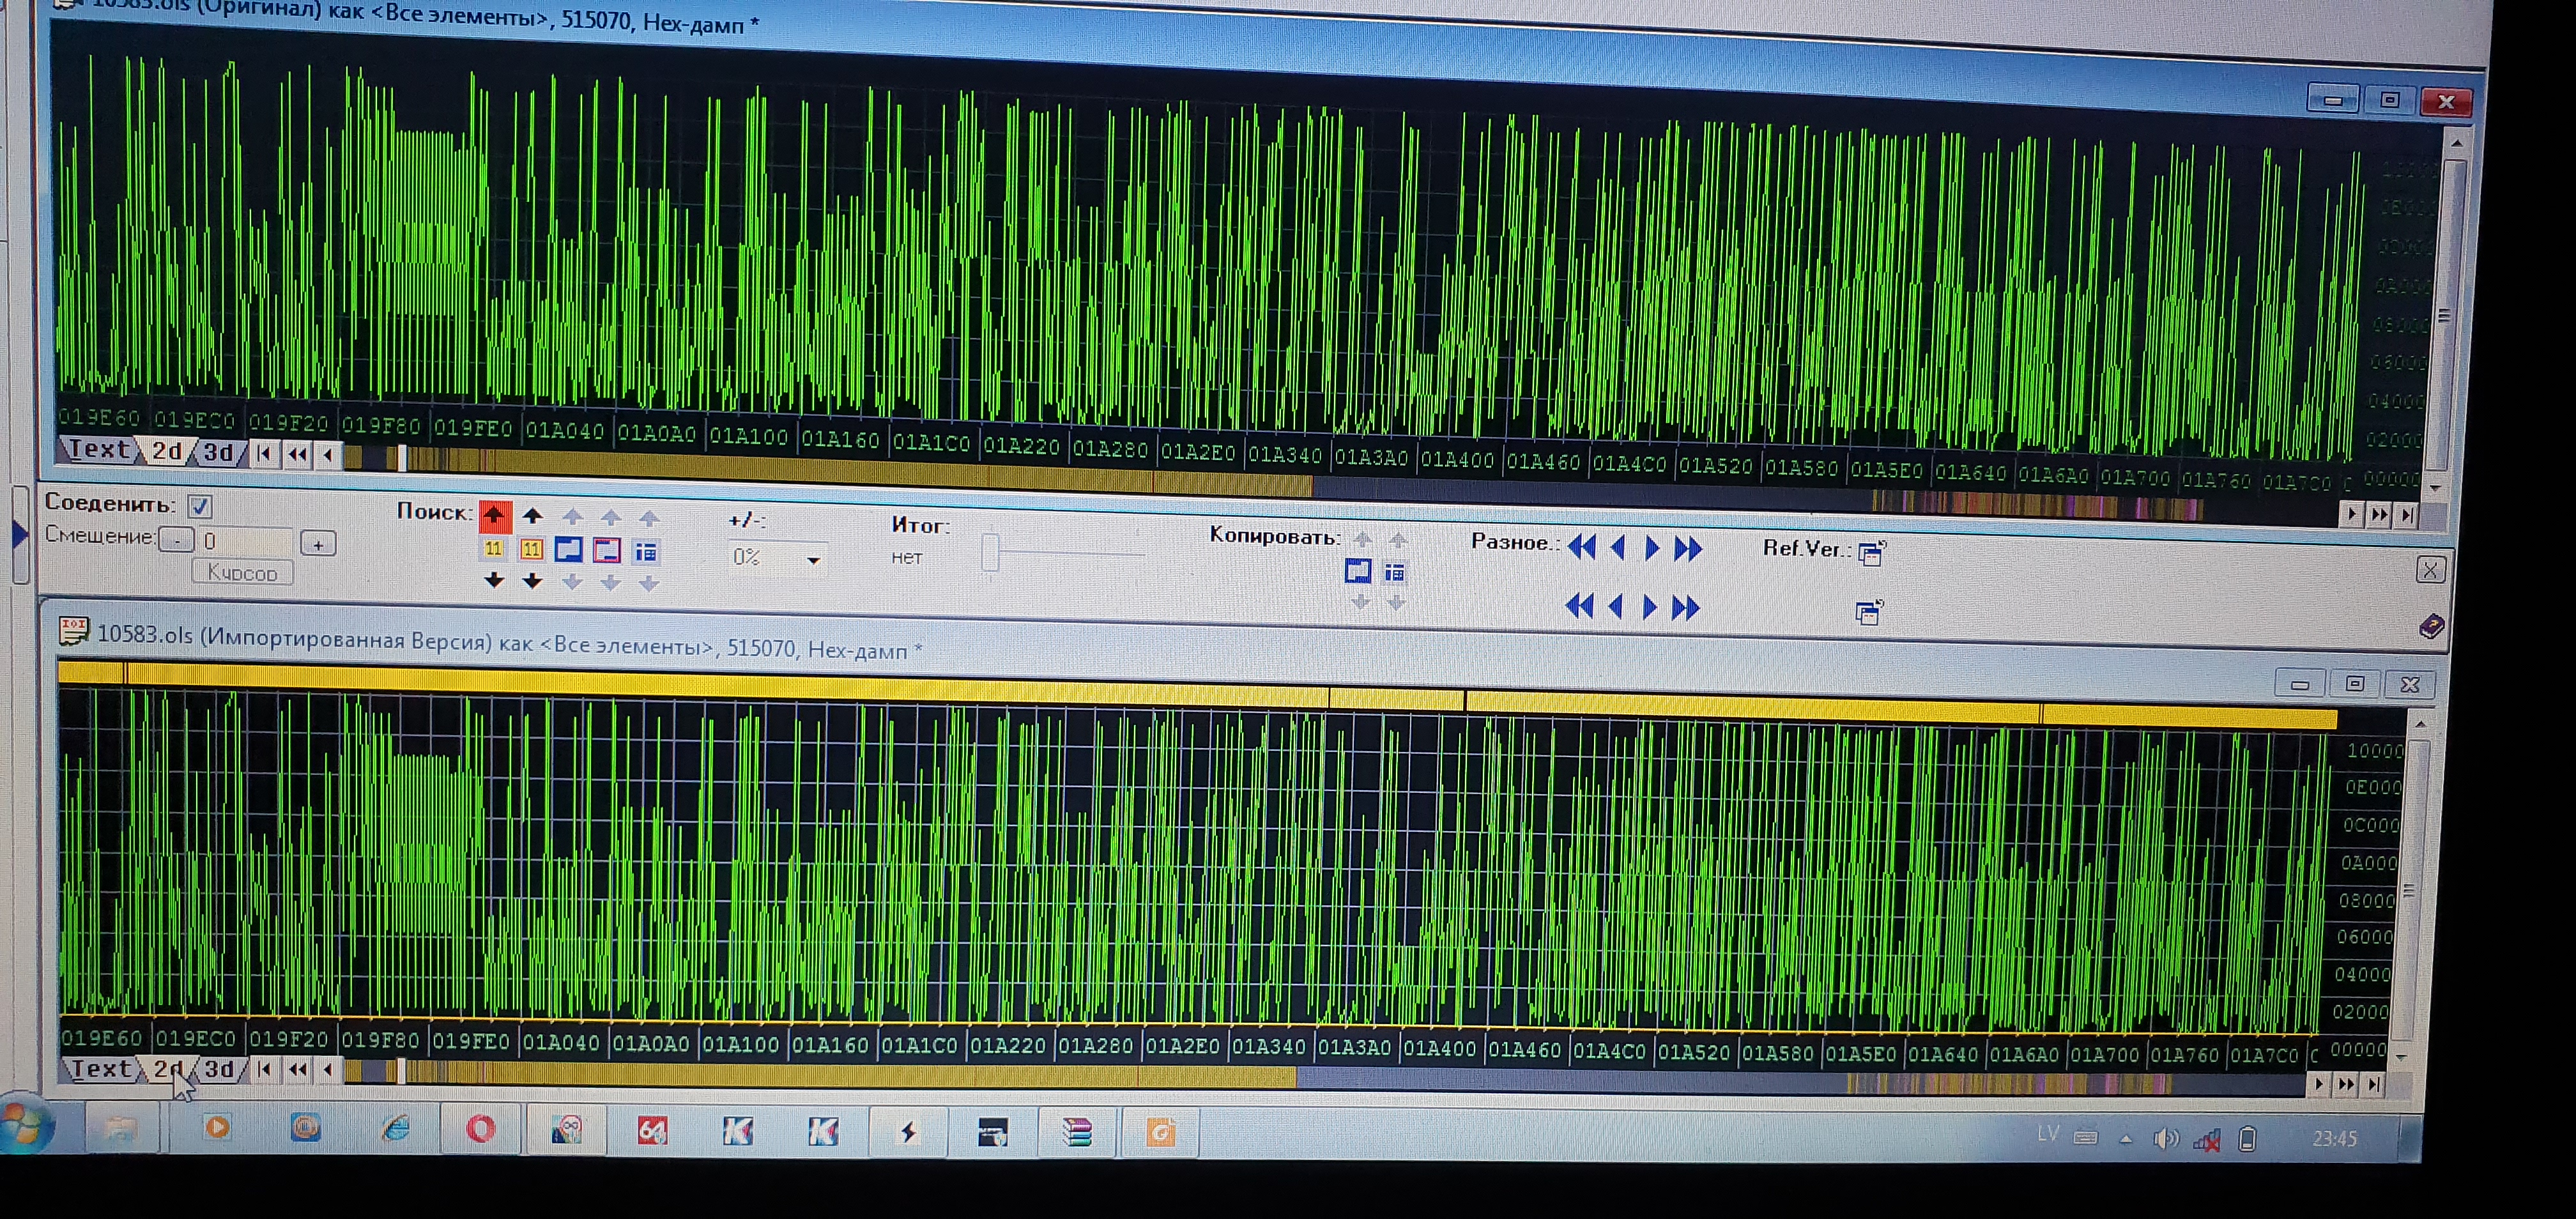The width and height of the screenshot is (2576, 1219).
Task: Click the purple help book icon
Action: (2431, 627)
